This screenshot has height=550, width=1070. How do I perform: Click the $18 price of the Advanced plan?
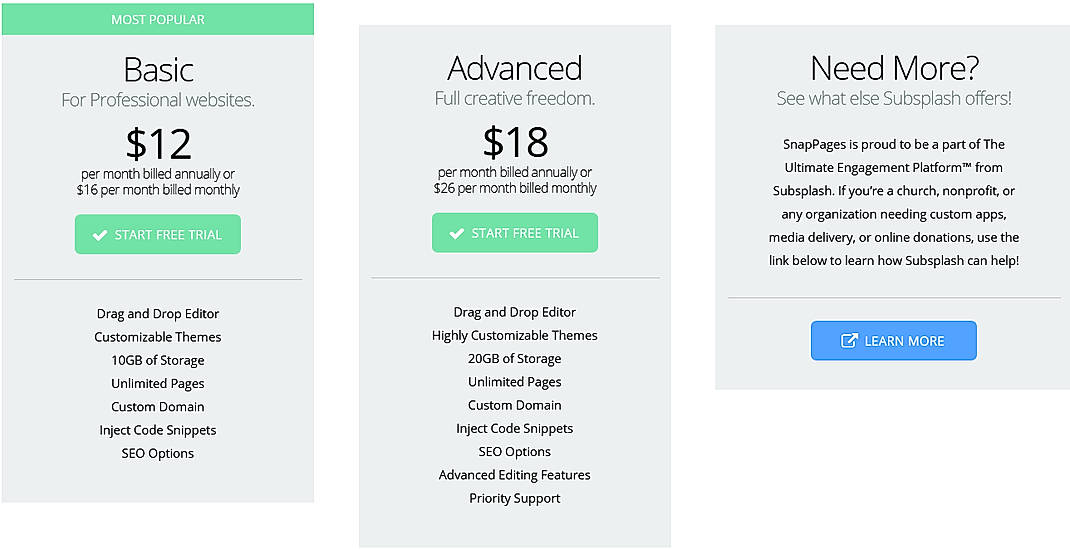[x=515, y=142]
